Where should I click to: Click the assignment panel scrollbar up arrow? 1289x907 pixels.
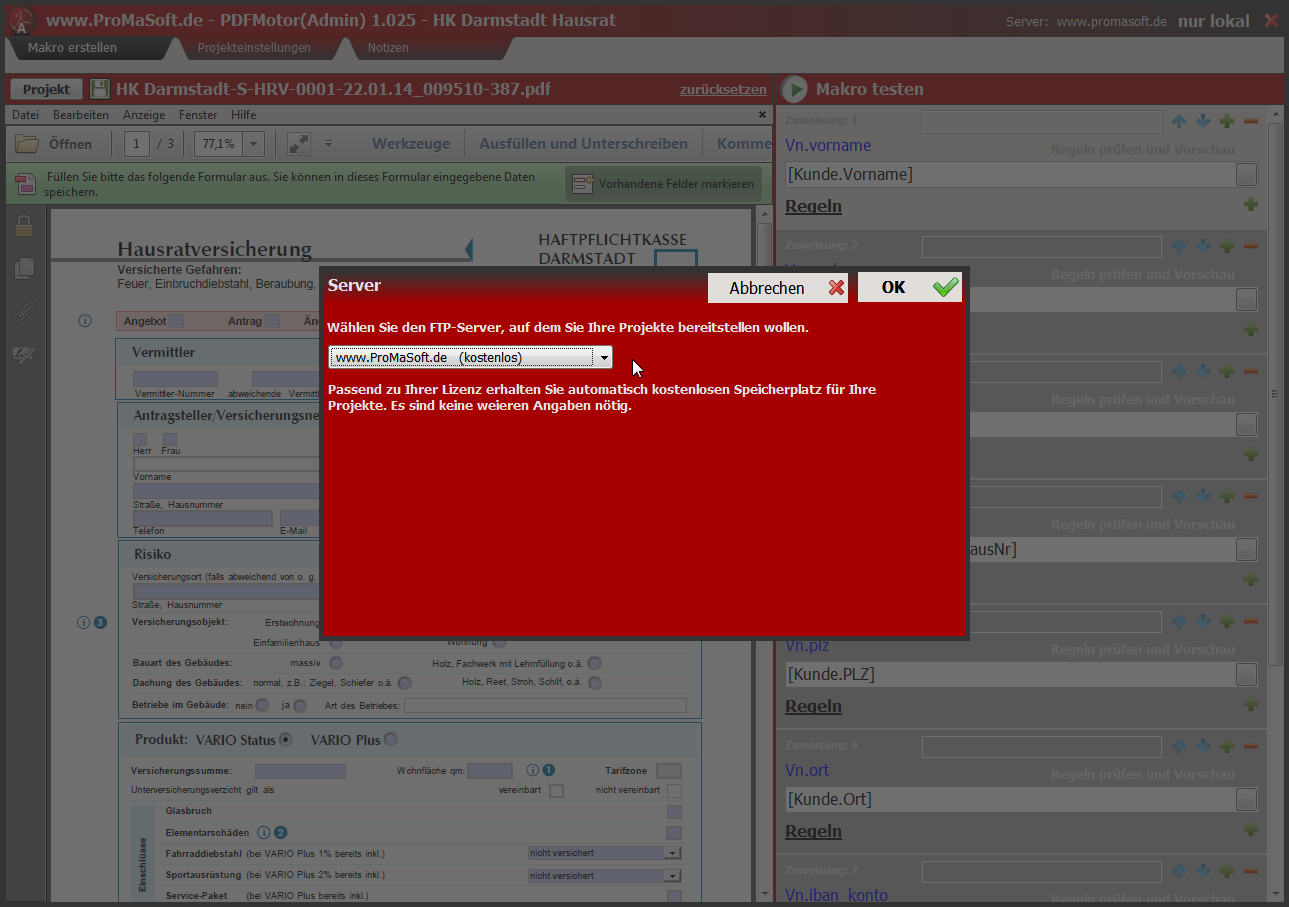coord(1275,116)
